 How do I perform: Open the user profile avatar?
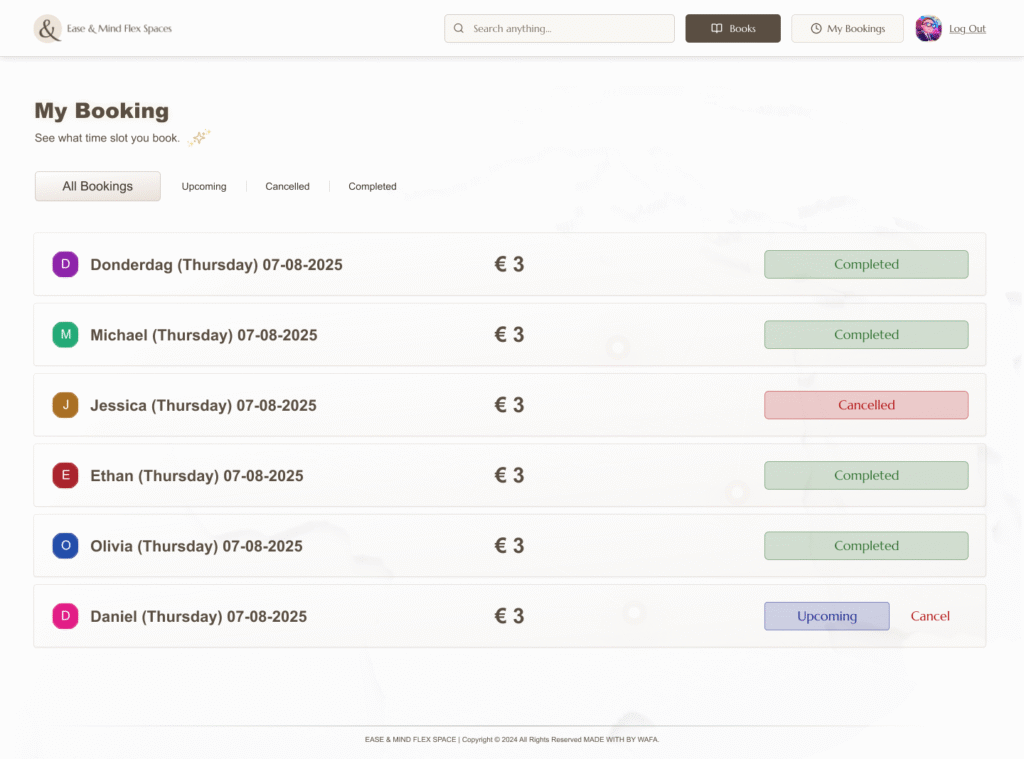(x=928, y=29)
